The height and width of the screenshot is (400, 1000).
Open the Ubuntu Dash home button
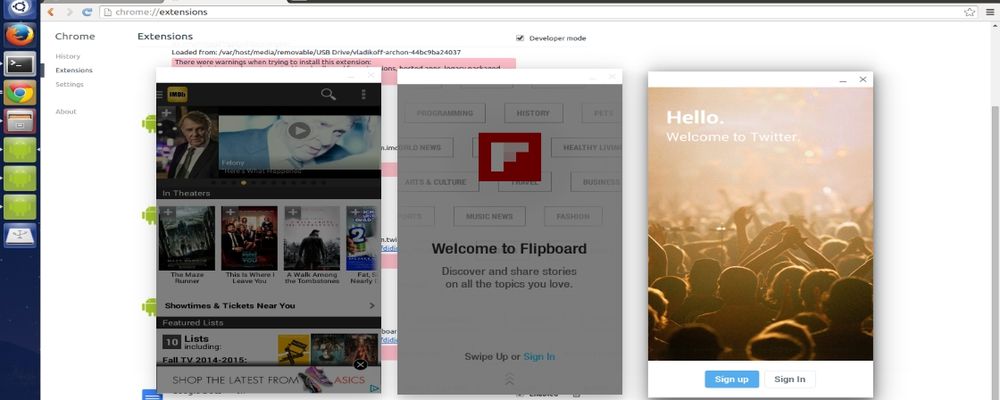pyautogui.click(x=20, y=8)
